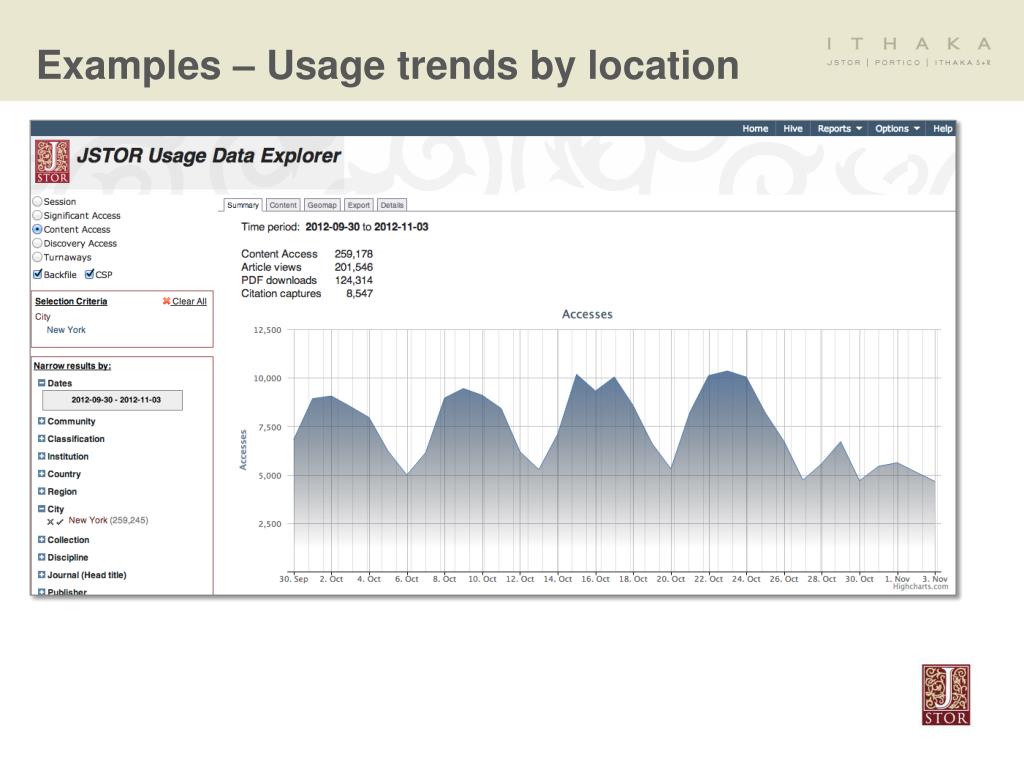Switch to the Details tab
The width and height of the screenshot is (1024, 768).
coord(392,205)
